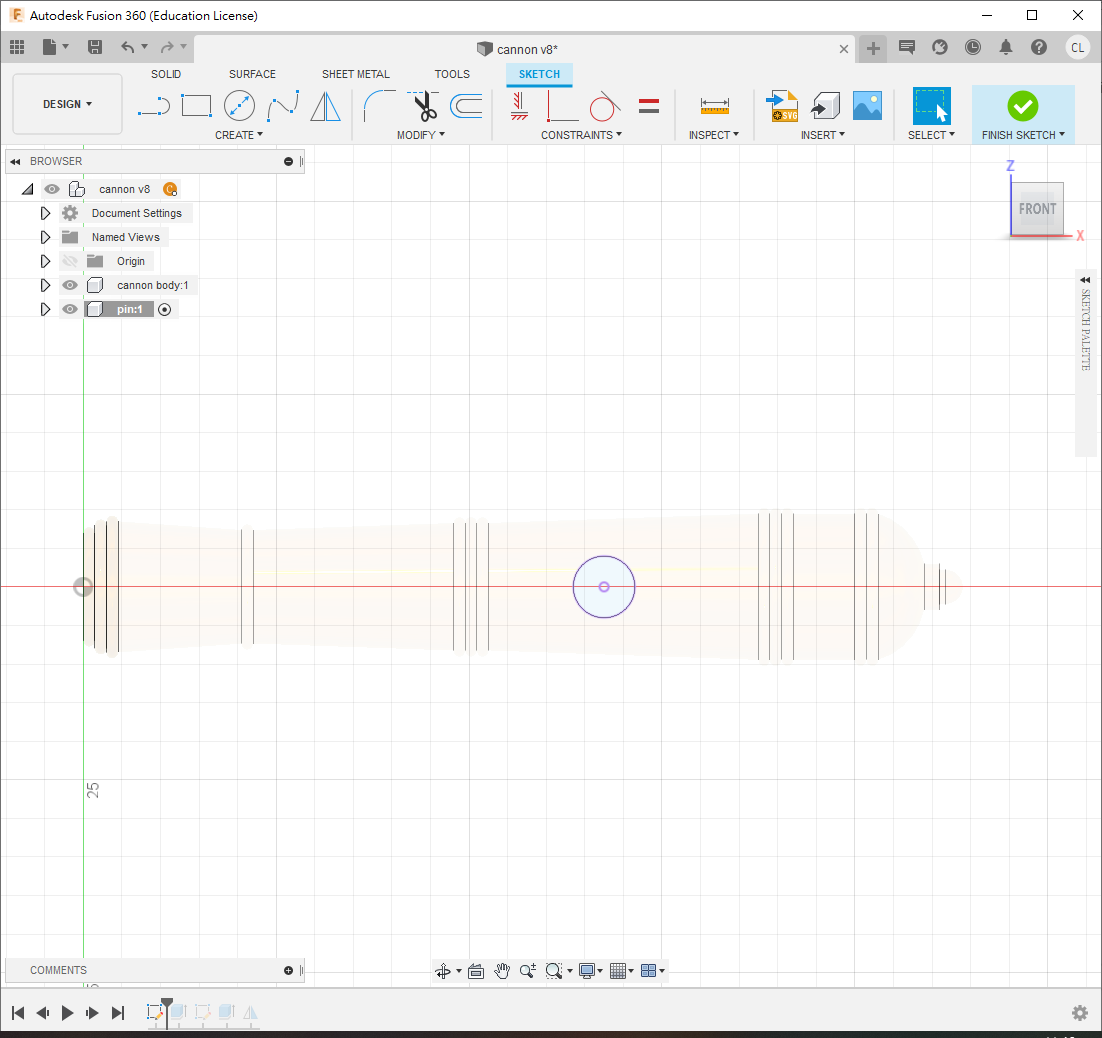Activate the Fit Point Spline tool
Viewport: 1102px width, 1038px height.
pyautogui.click(x=283, y=105)
